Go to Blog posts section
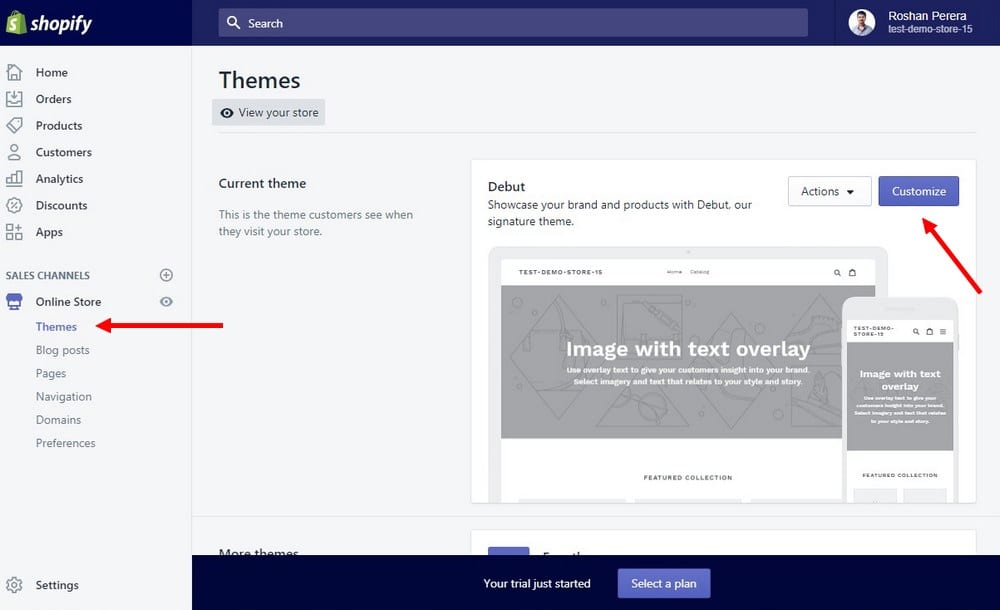This screenshot has height=610, width=1000. pos(62,350)
